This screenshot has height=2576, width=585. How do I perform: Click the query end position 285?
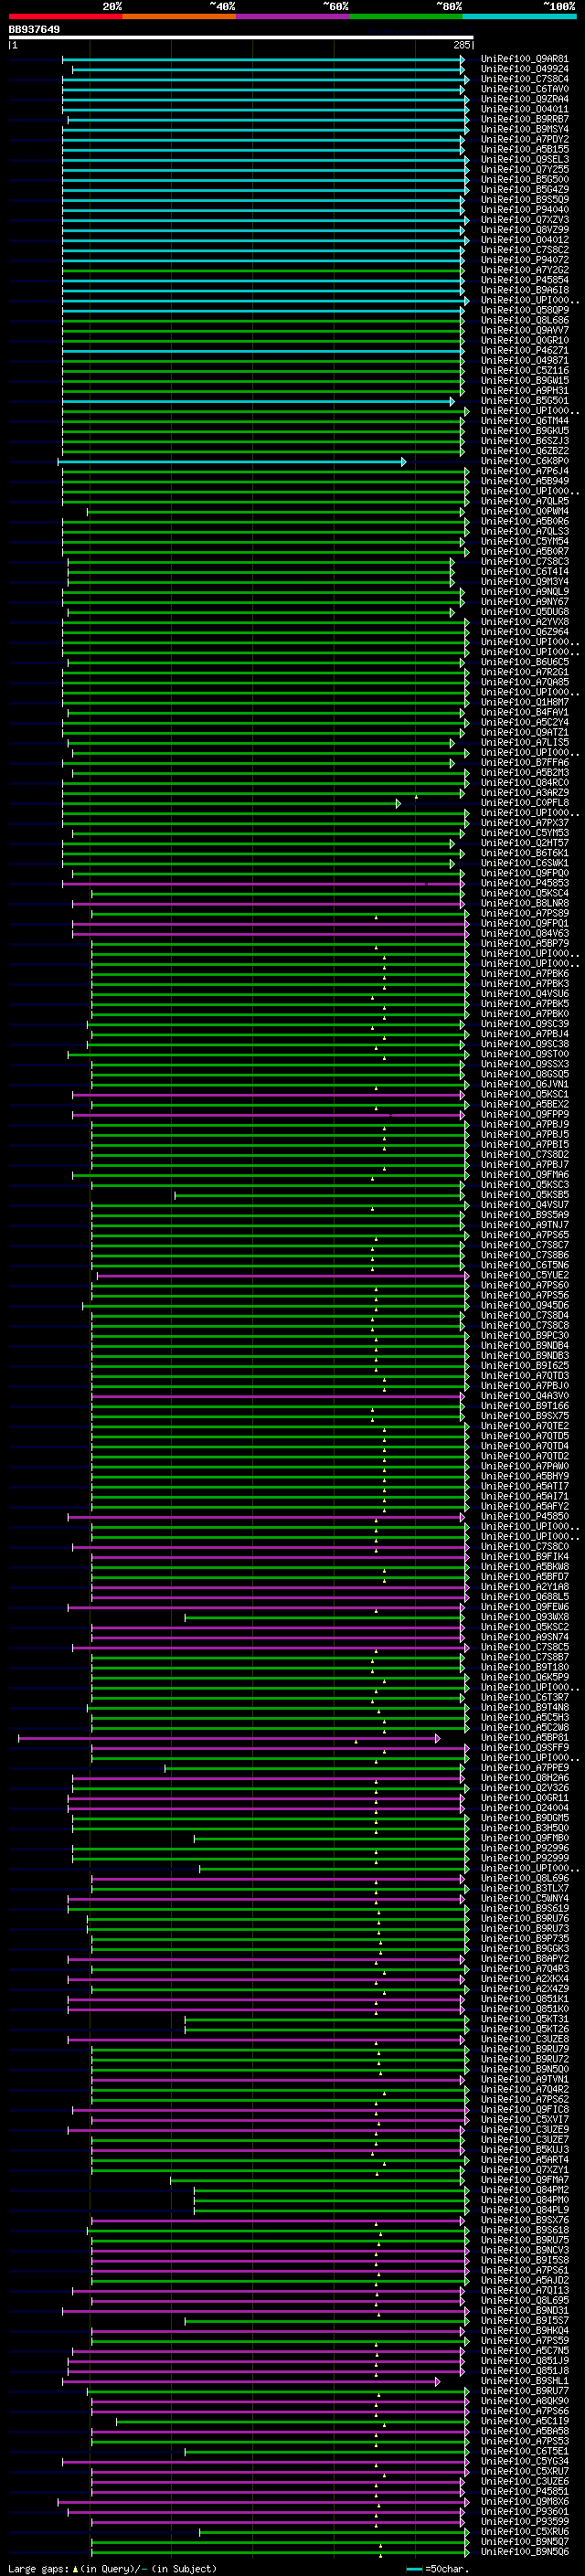tap(461, 45)
